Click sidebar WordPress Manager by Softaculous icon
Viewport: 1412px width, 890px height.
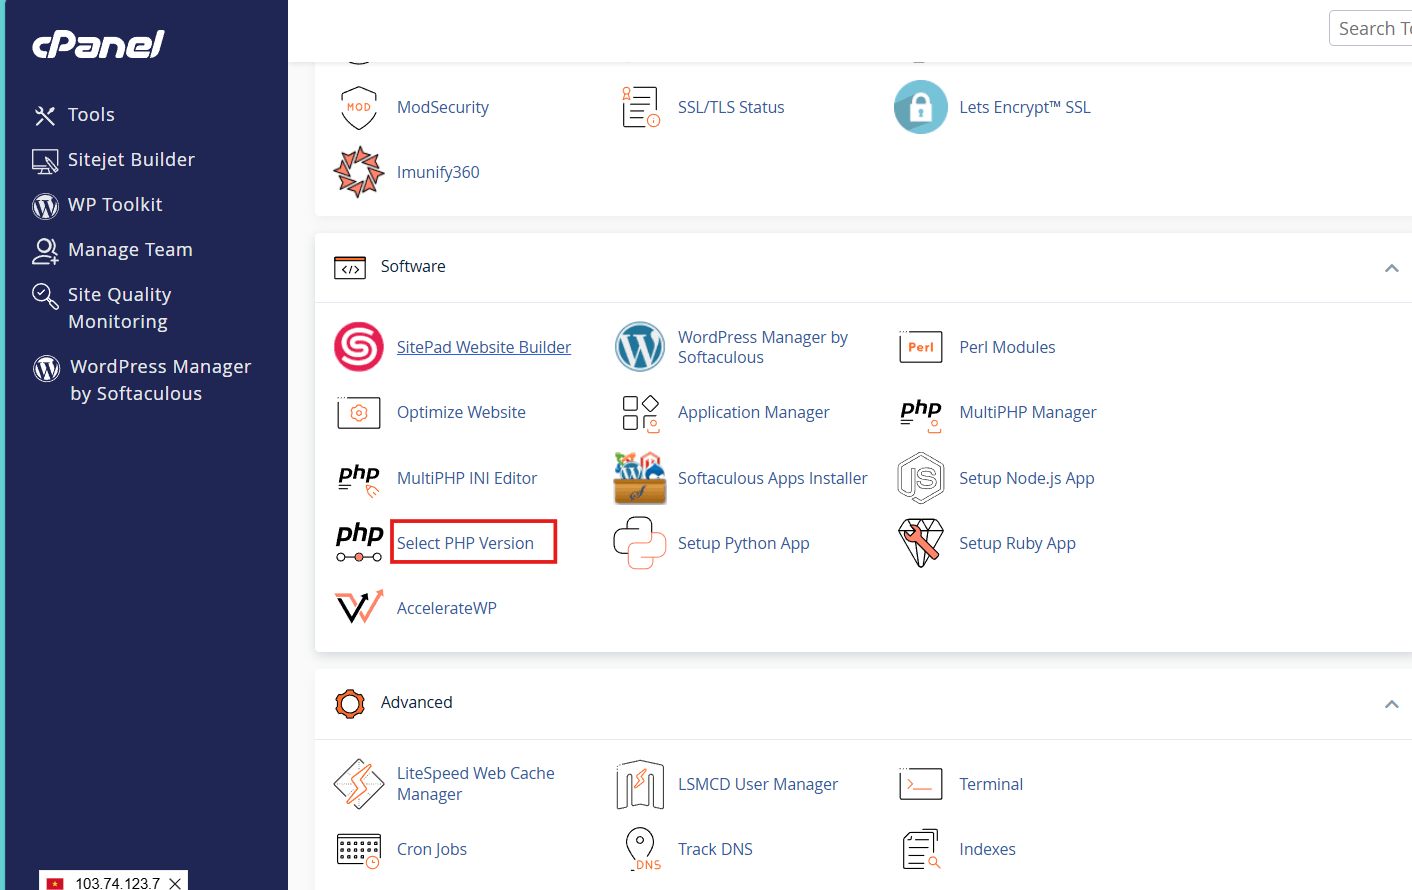[46, 368]
